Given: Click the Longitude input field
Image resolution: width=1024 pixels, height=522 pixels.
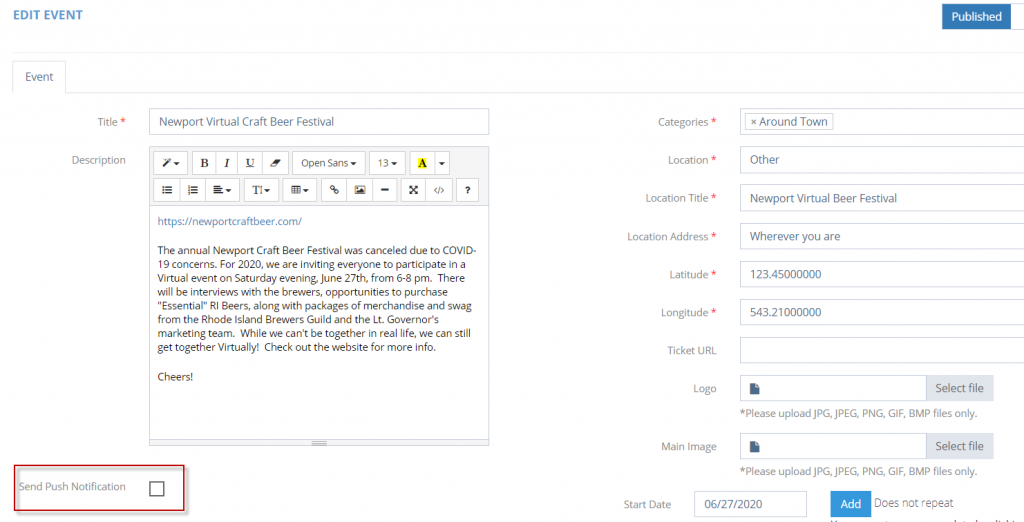Looking at the screenshot, I should [882, 312].
